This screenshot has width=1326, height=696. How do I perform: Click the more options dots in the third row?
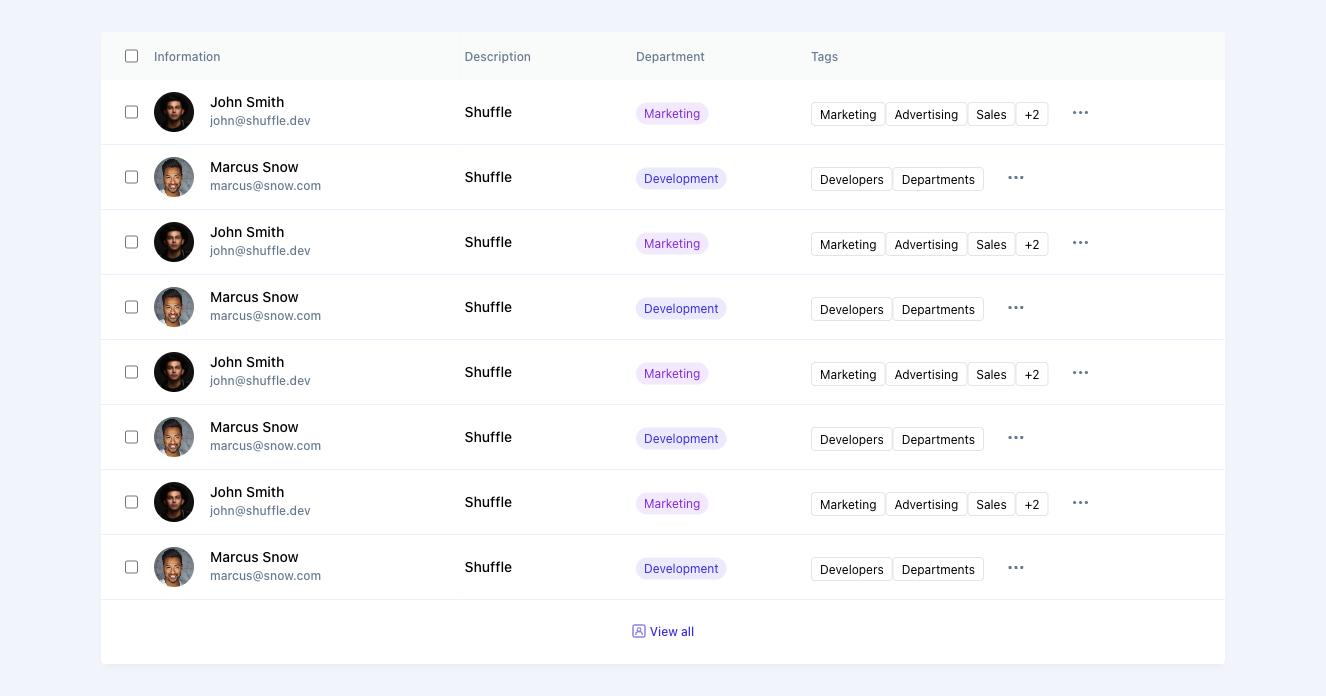click(x=1080, y=243)
